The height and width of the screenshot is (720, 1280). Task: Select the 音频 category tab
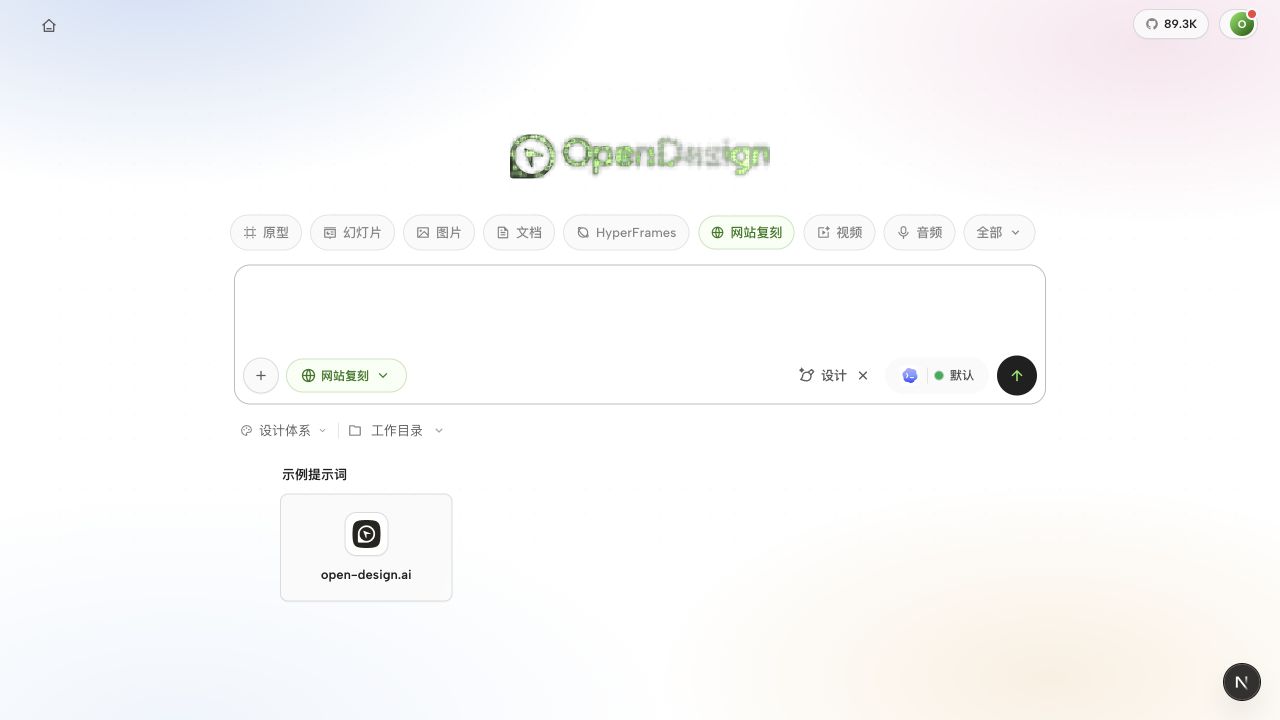pos(919,232)
